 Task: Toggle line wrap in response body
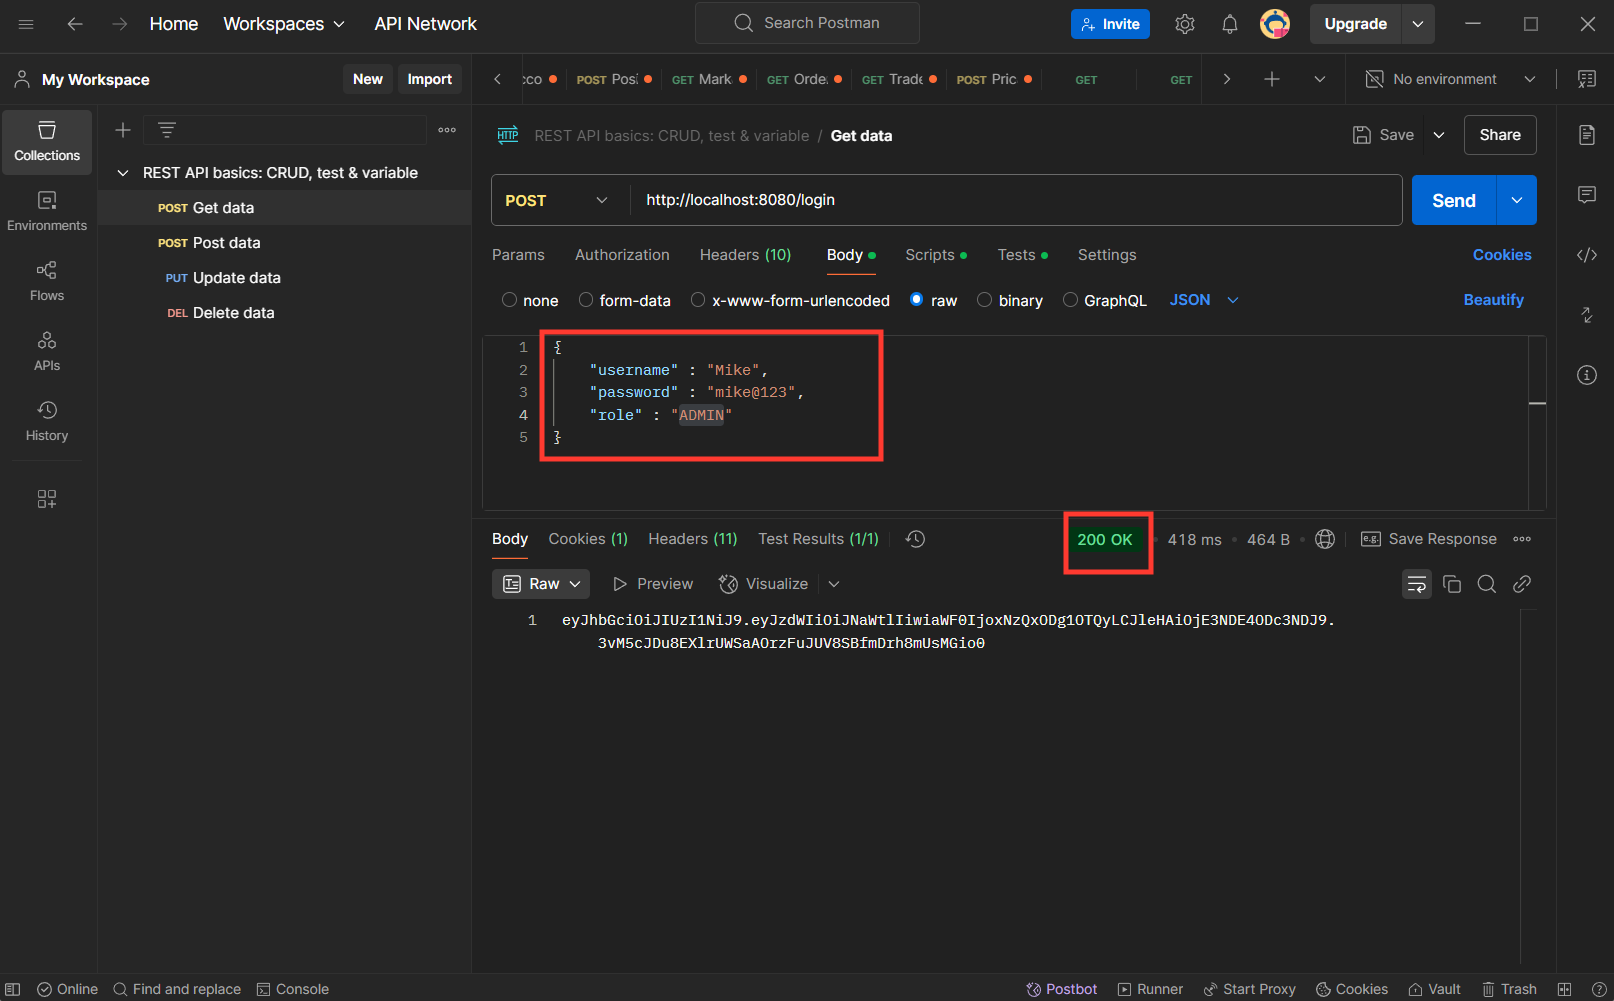[x=1417, y=584]
